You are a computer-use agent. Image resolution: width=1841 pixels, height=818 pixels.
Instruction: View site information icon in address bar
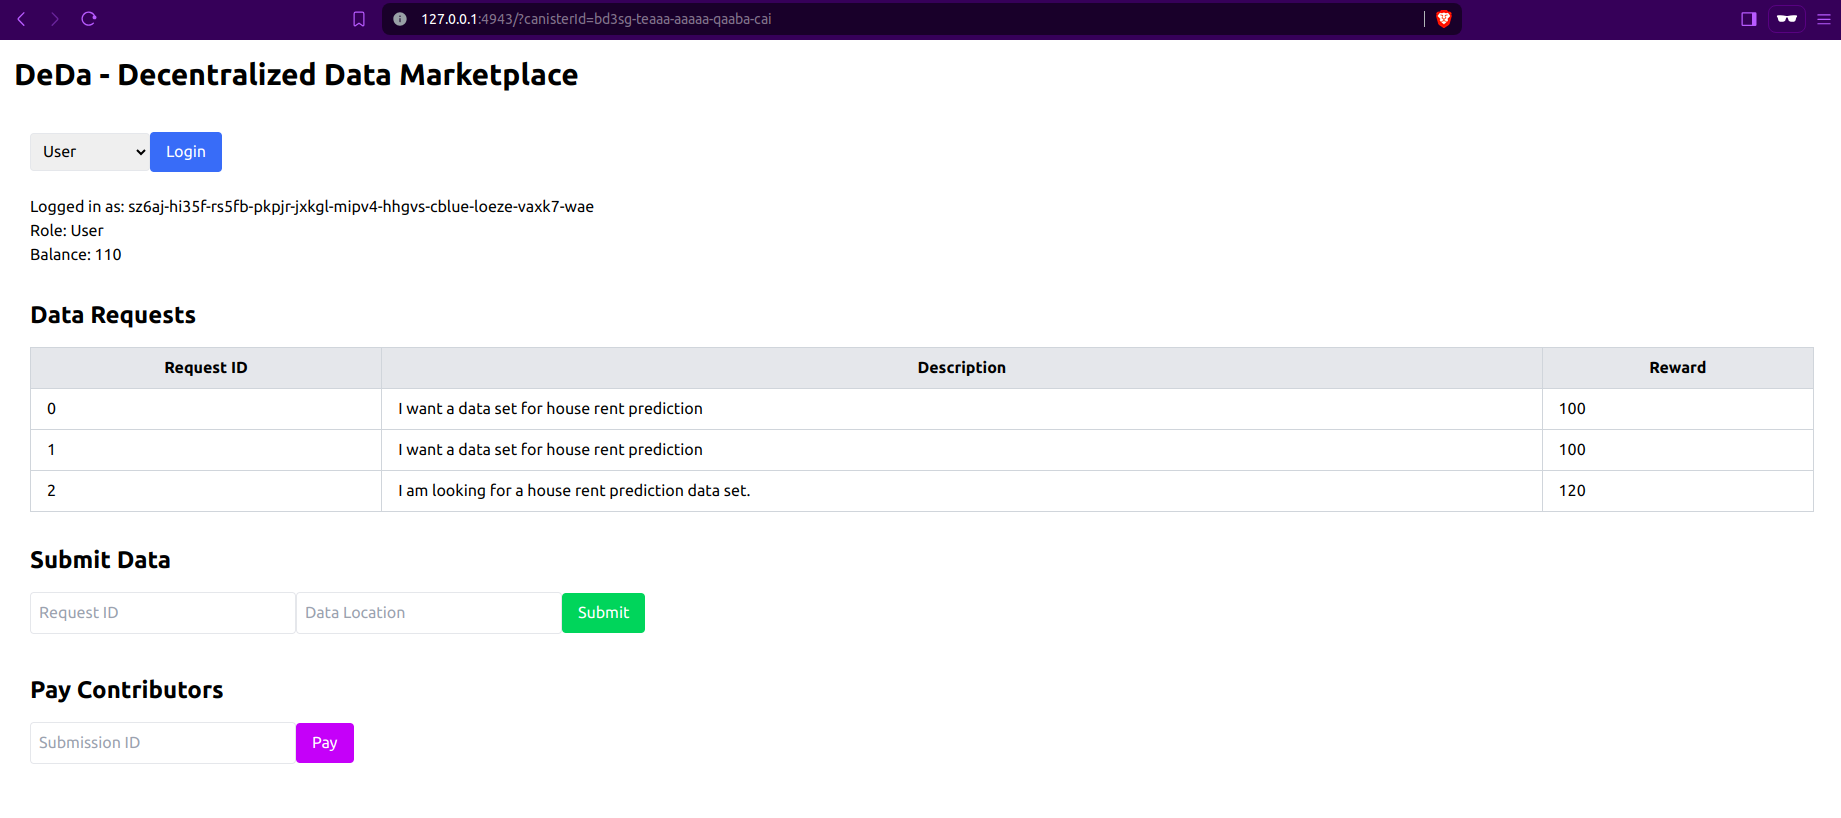[400, 19]
